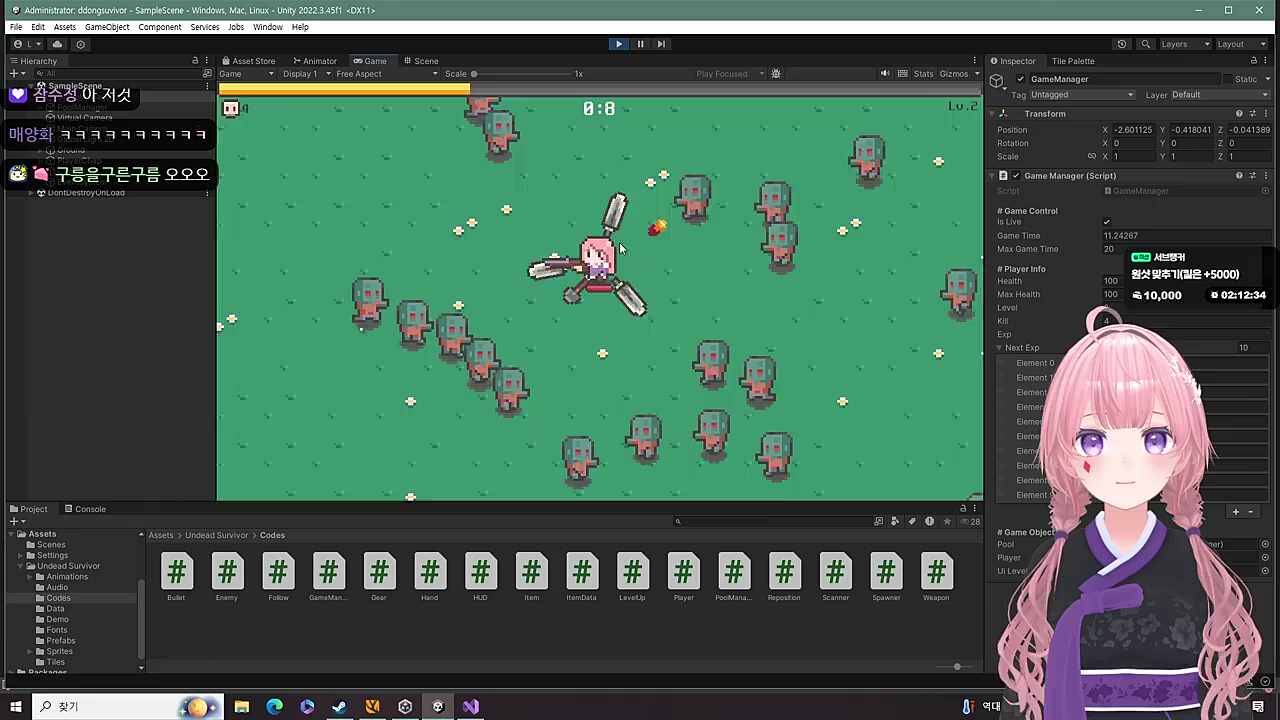Screen dimensions: 1280x720
Task: Open the Component menu
Action: (160, 27)
